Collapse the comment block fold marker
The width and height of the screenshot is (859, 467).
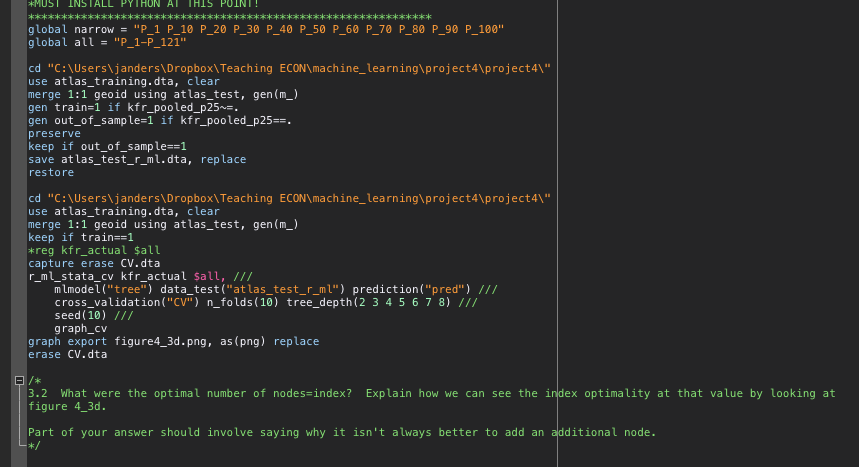[x=19, y=380]
